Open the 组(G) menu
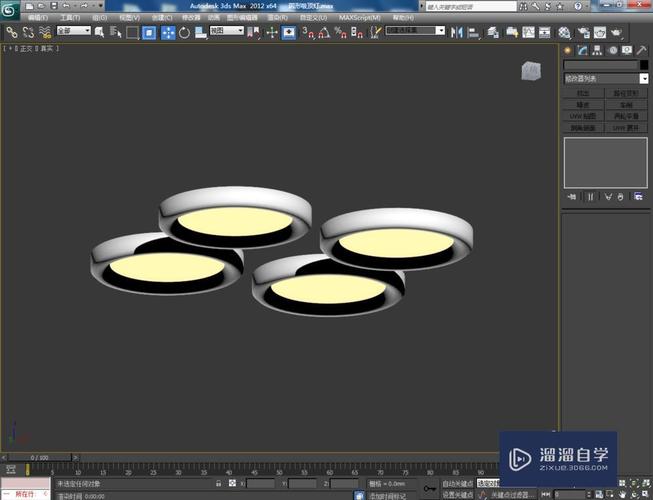The width and height of the screenshot is (653, 500). (100, 17)
